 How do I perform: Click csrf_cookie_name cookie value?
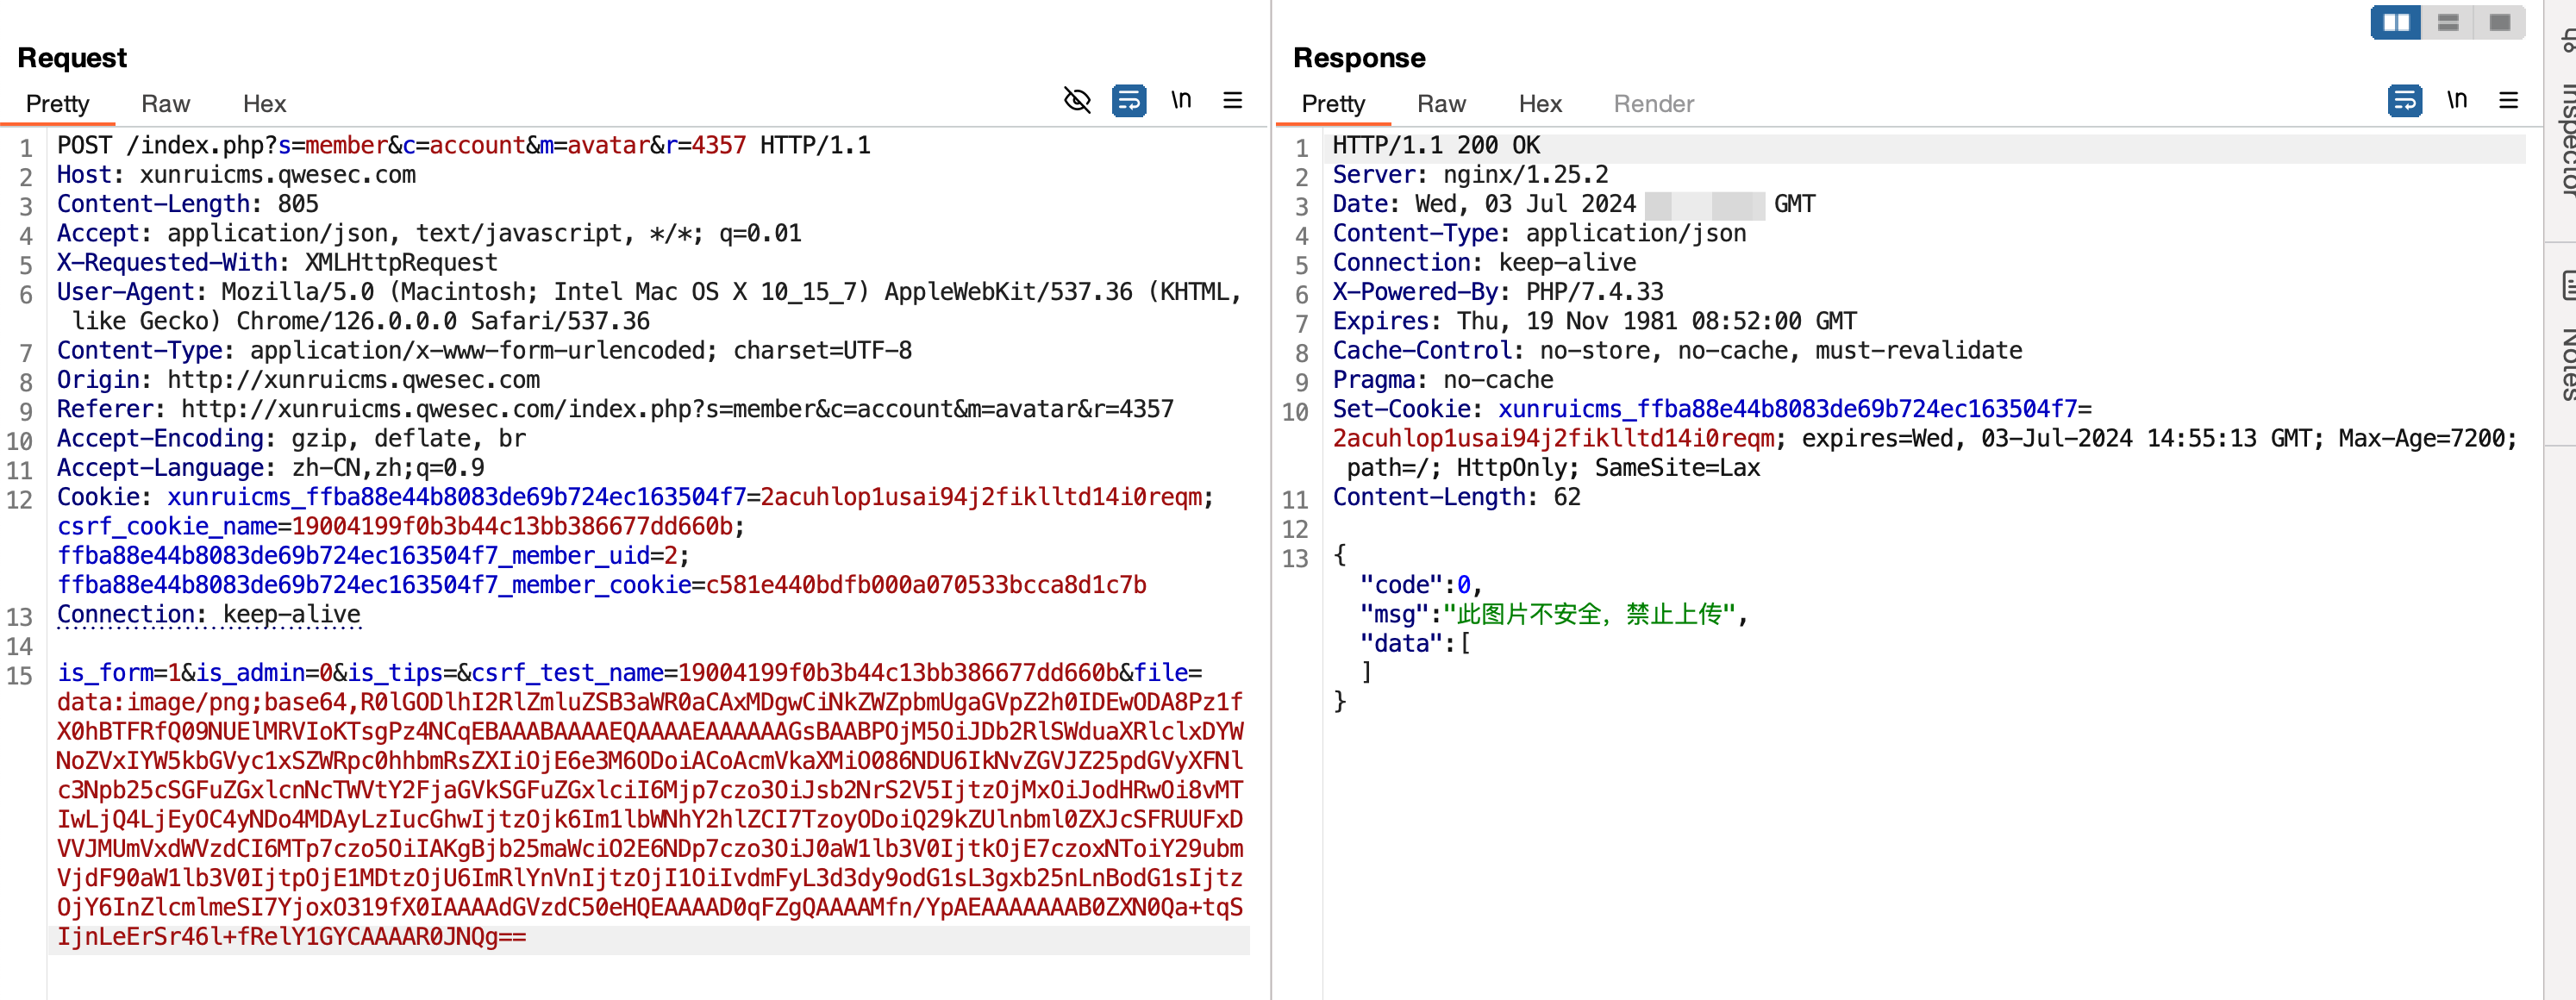point(513,527)
